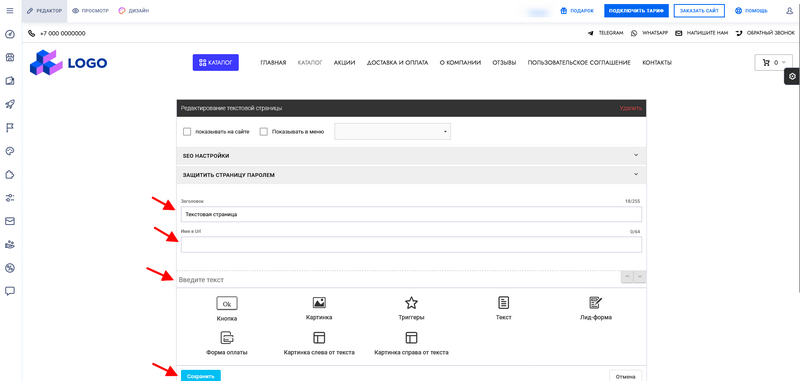Switch to Просмотр tab

click(90, 11)
